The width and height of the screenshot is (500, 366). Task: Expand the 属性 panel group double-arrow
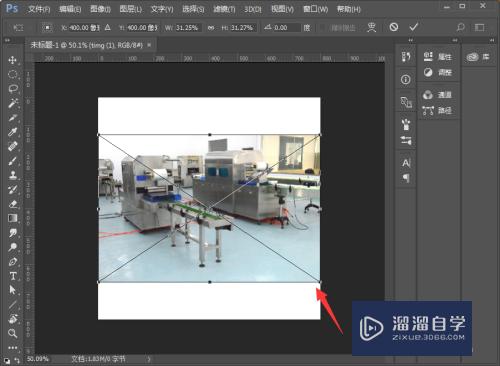(x=455, y=40)
